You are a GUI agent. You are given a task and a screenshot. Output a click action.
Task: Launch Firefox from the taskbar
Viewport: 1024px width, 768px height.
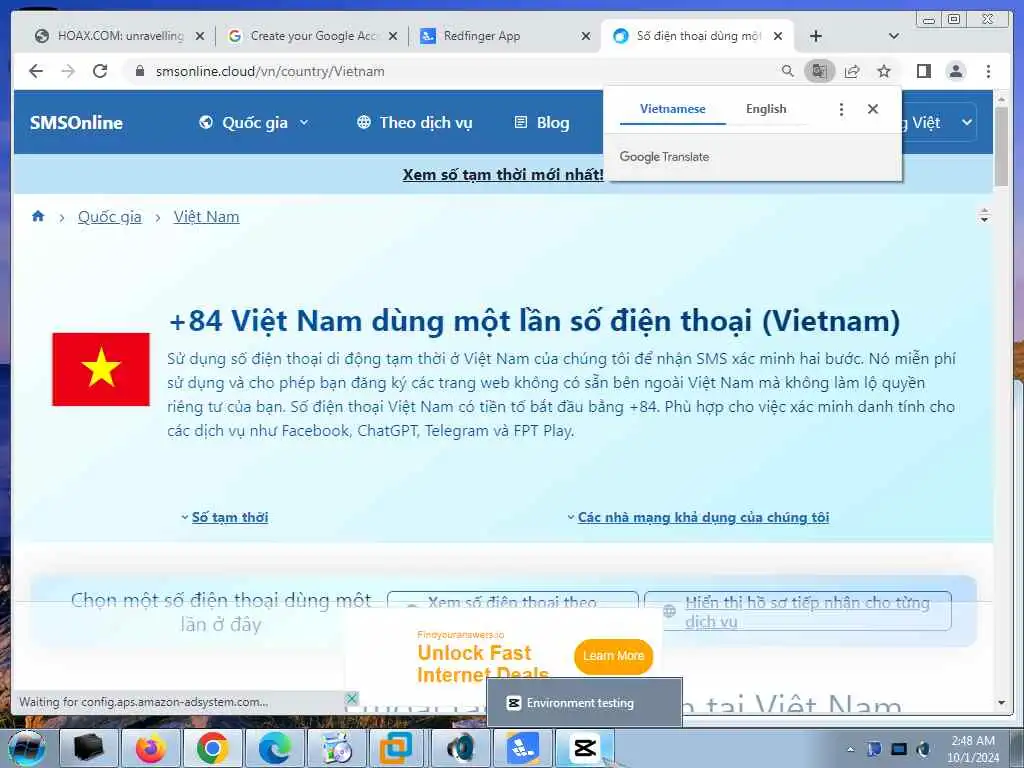point(151,748)
